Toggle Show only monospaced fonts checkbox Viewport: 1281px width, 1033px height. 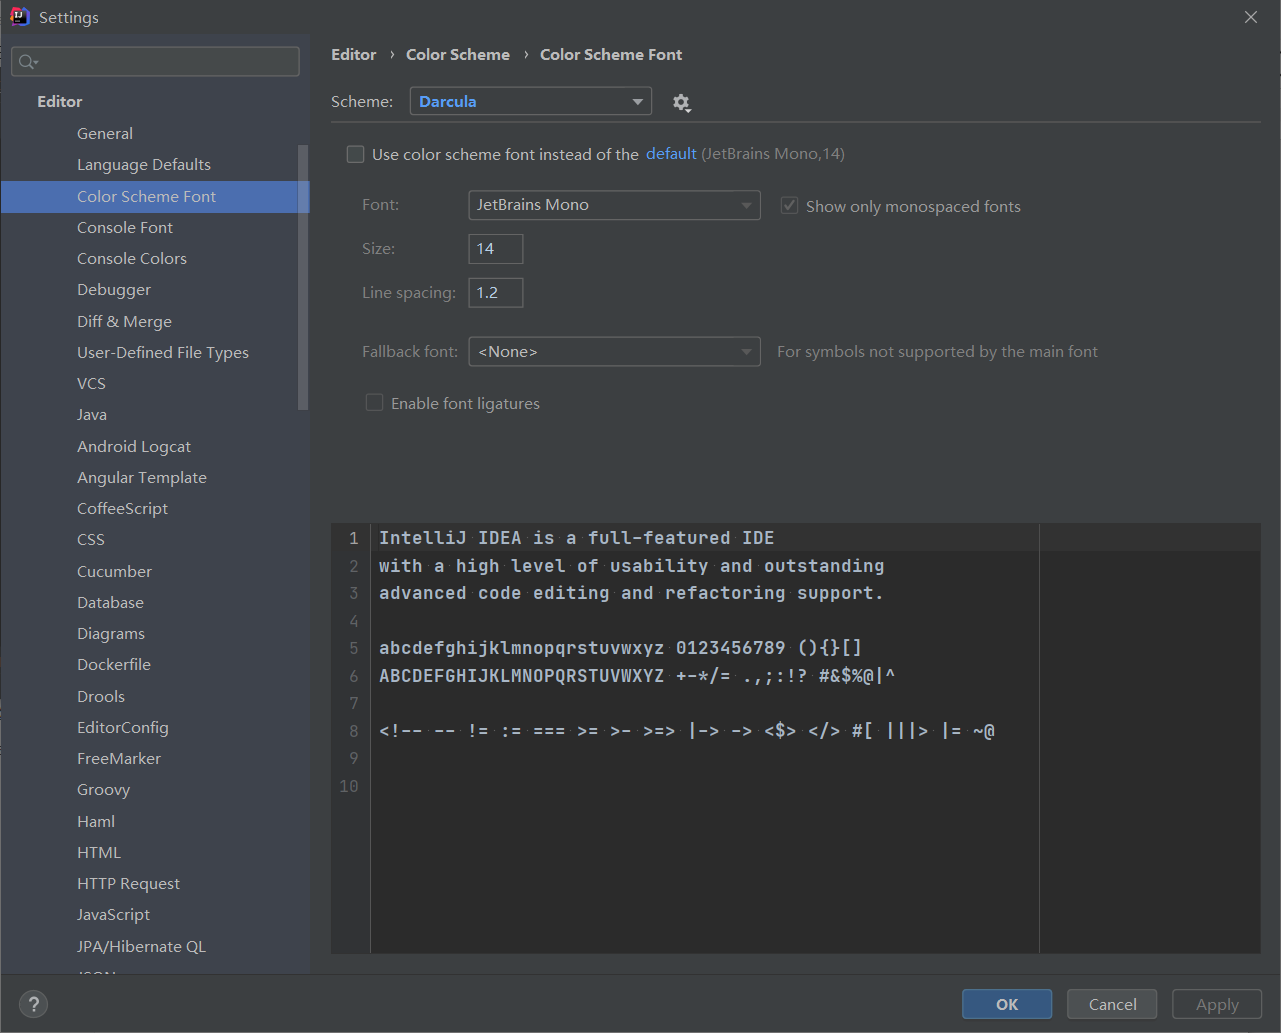tap(789, 206)
